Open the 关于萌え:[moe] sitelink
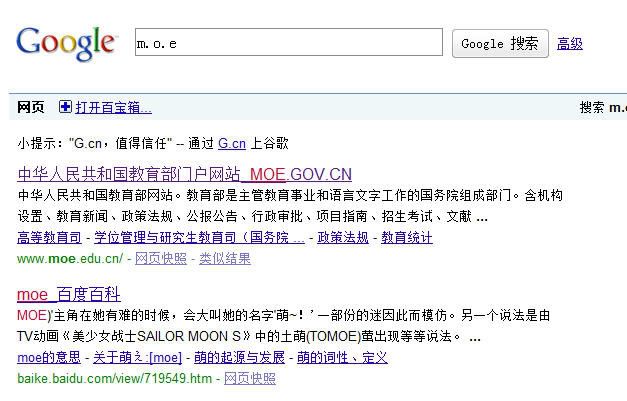This screenshot has height=401, width=627. pos(137,357)
